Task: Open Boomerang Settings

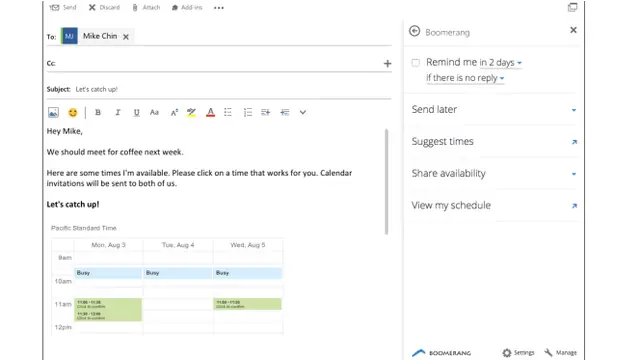Action: point(518,353)
